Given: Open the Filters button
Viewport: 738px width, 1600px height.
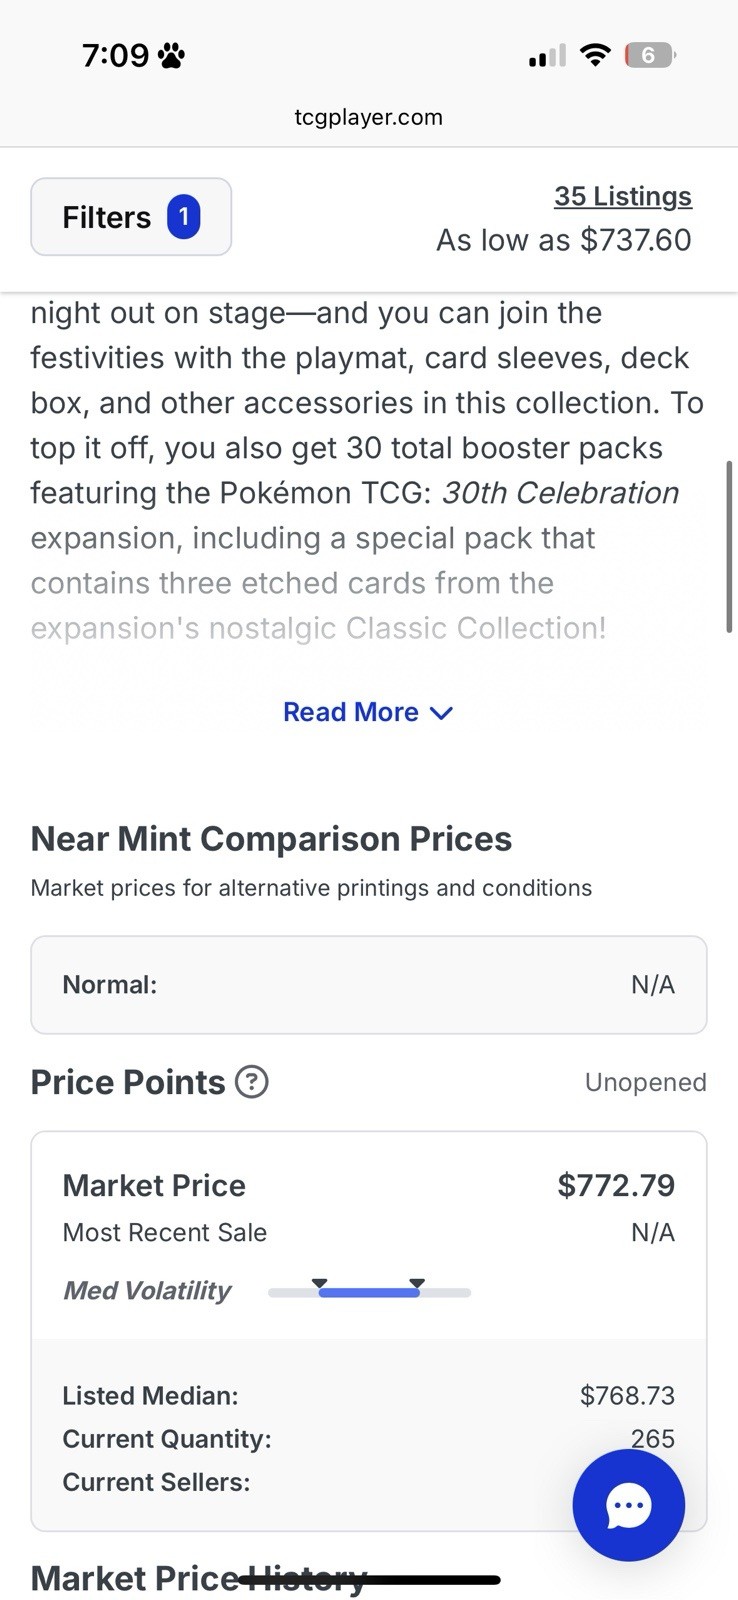Looking at the screenshot, I should coord(131,217).
